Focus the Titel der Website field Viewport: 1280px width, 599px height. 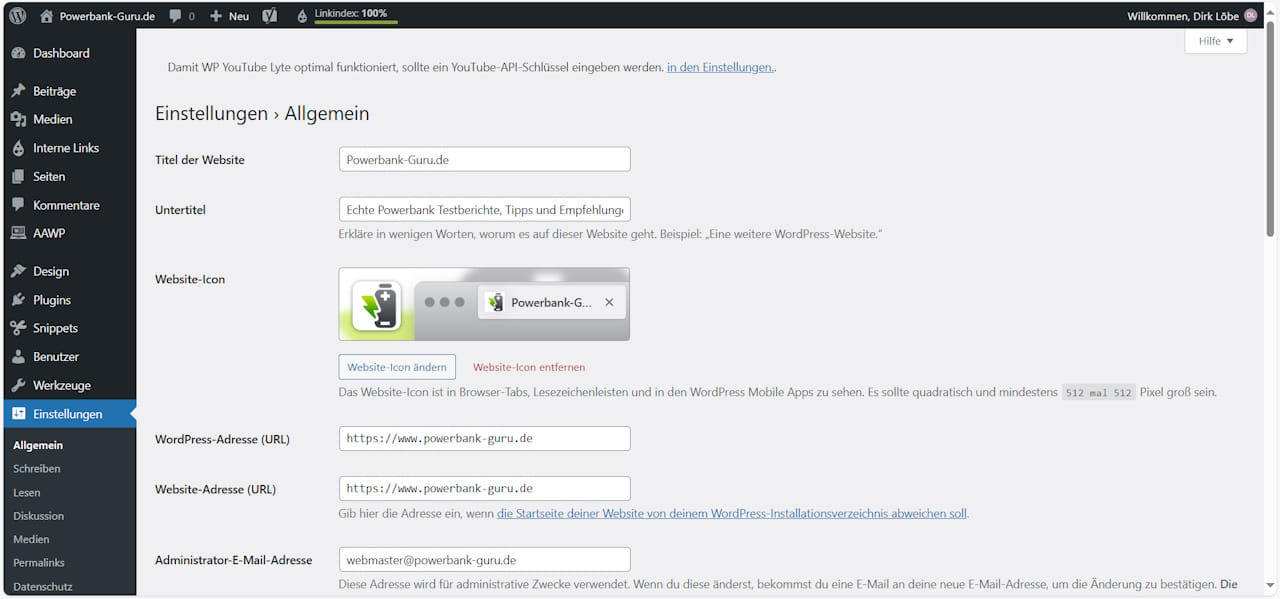pyautogui.click(x=485, y=159)
